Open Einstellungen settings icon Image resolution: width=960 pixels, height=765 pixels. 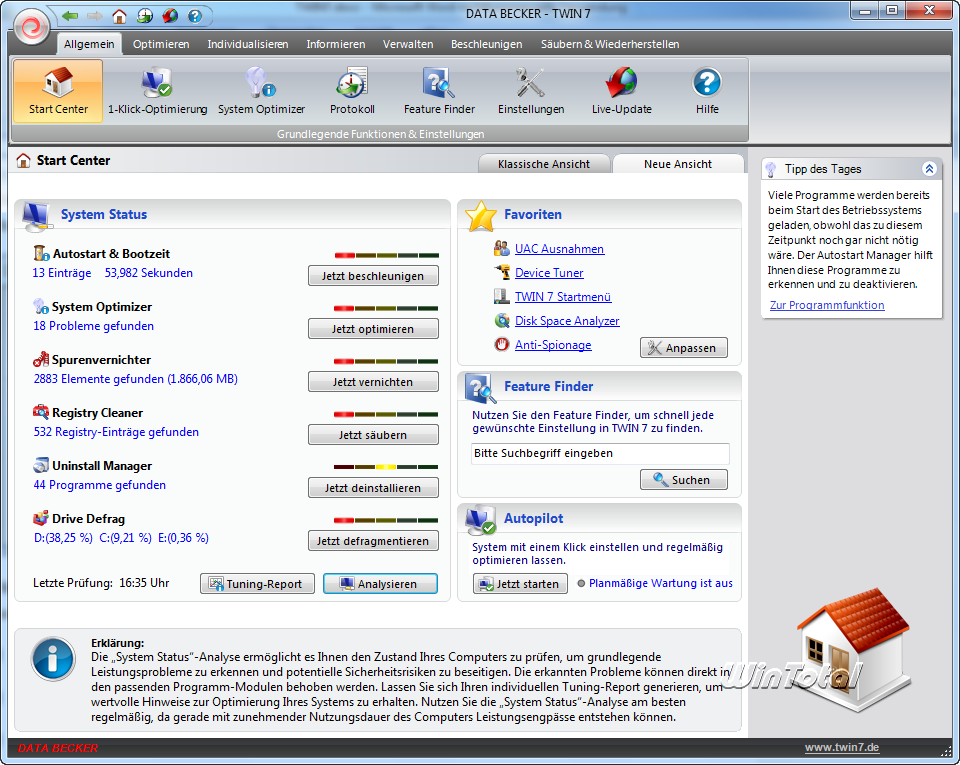point(531,91)
